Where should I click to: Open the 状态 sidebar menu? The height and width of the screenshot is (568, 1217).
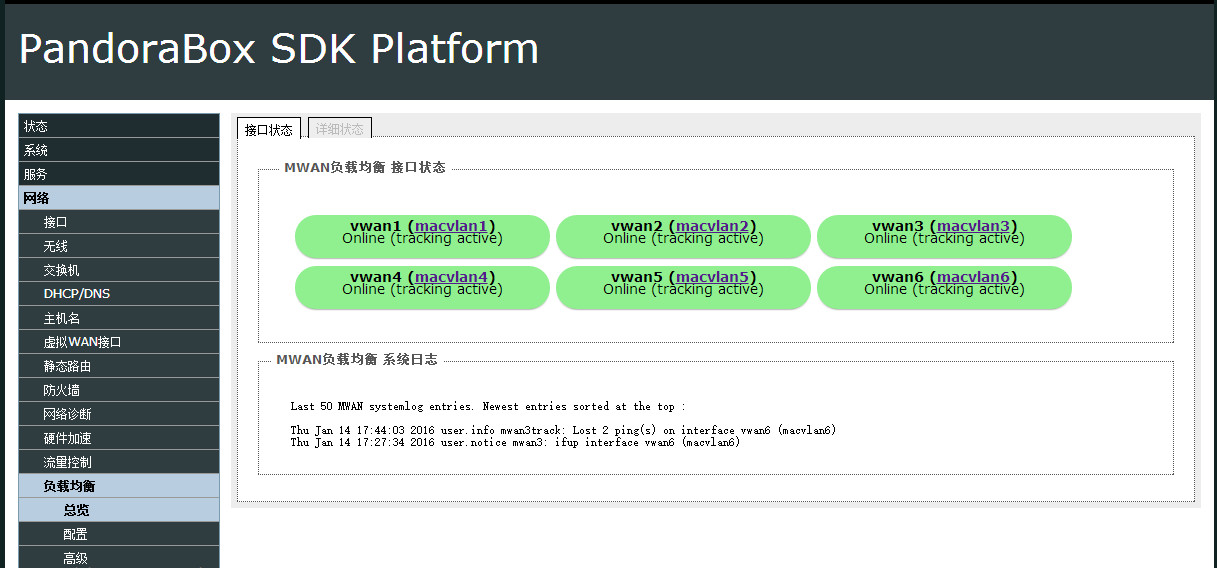pyautogui.click(x=119, y=126)
